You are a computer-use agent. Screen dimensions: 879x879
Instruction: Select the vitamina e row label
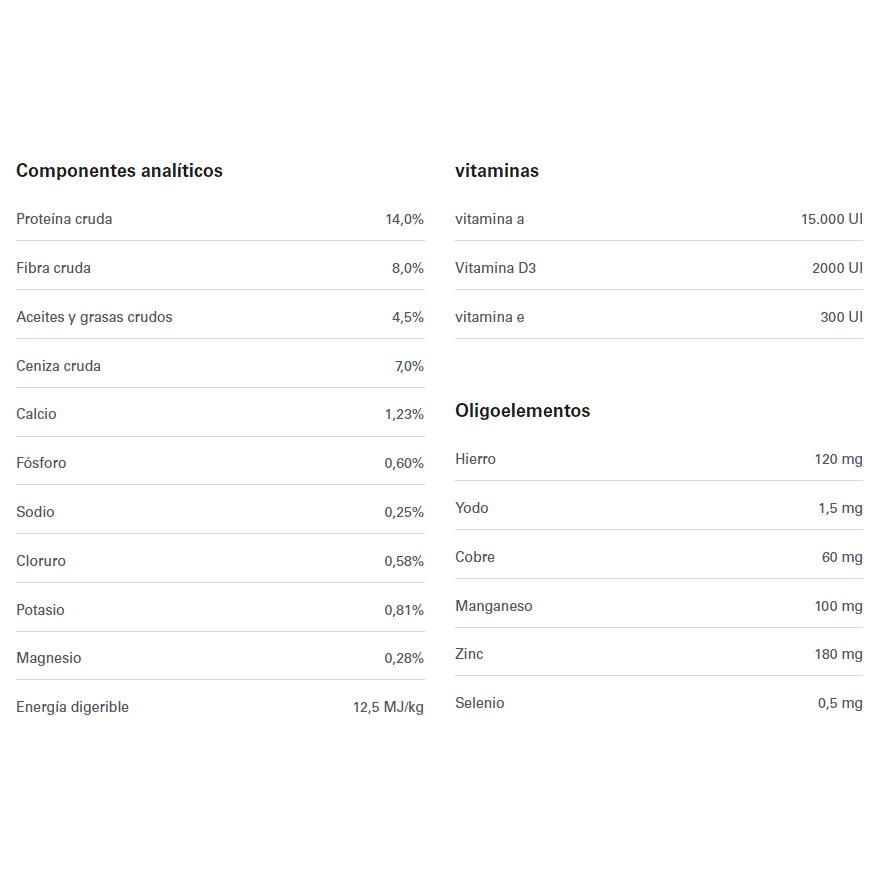(489, 317)
